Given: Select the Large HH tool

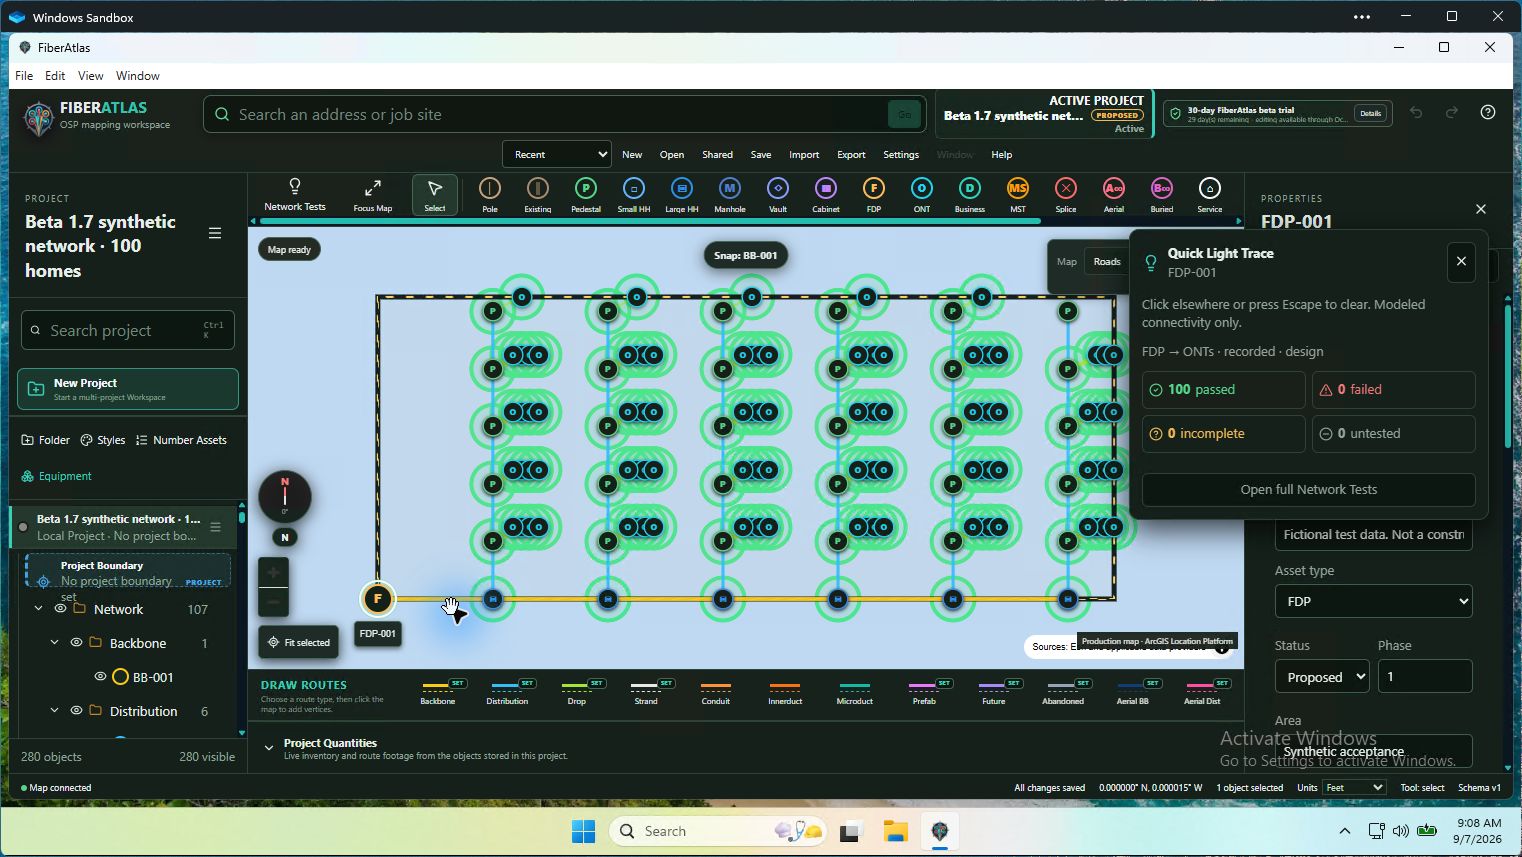Looking at the screenshot, I should pos(682,194).
